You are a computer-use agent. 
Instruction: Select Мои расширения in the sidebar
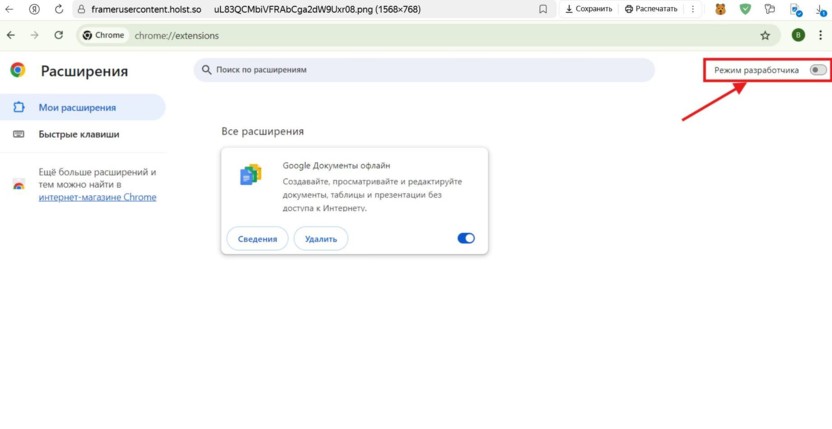82,107
